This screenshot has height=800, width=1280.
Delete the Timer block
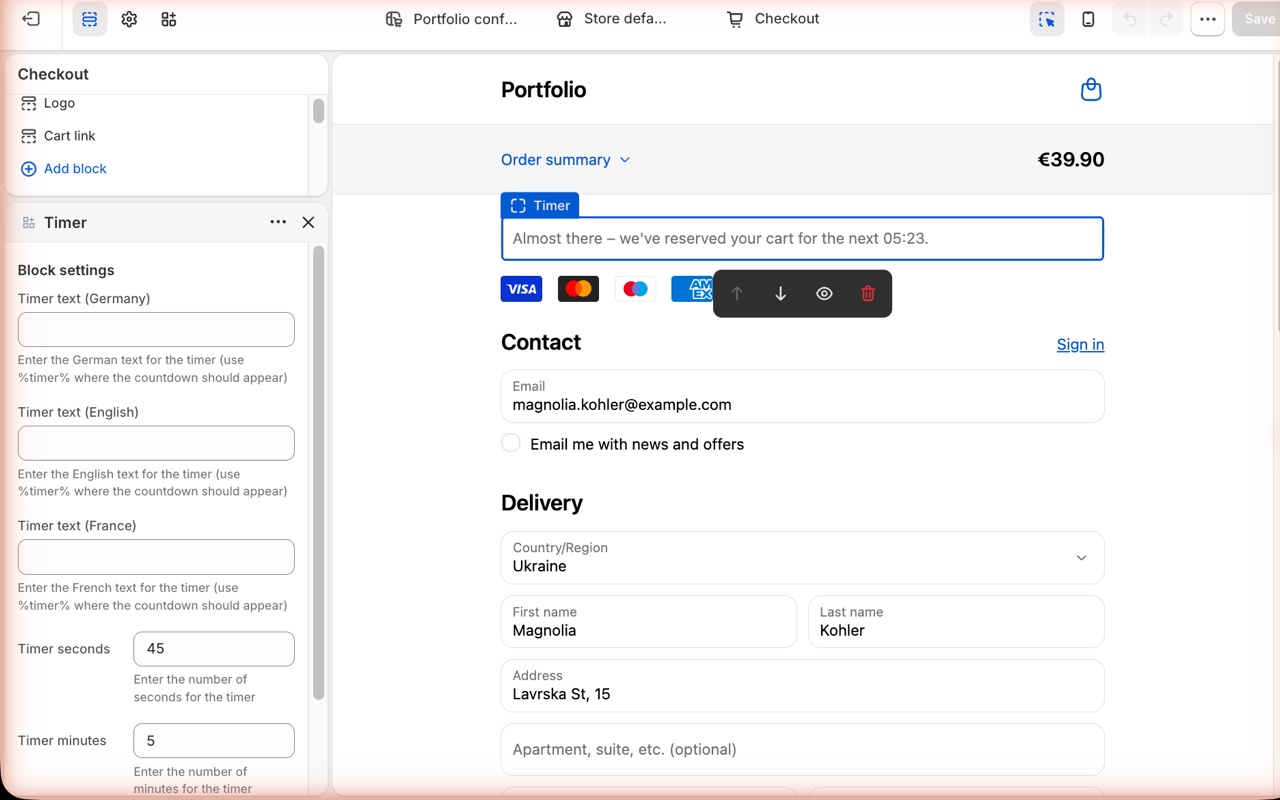pyautogui.click(x=868, y=294)
